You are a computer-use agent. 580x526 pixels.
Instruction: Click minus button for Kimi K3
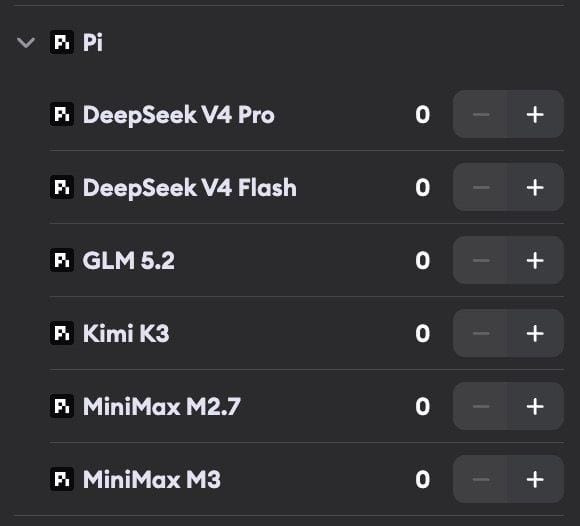point(481,333)
